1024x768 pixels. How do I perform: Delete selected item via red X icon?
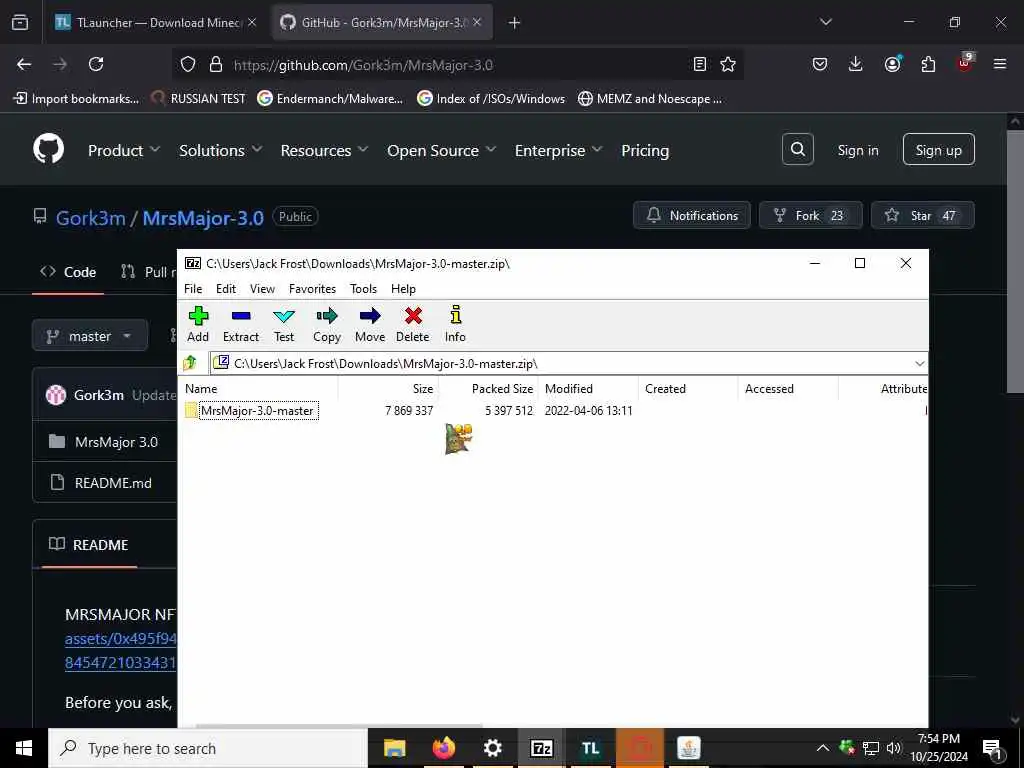413,325
